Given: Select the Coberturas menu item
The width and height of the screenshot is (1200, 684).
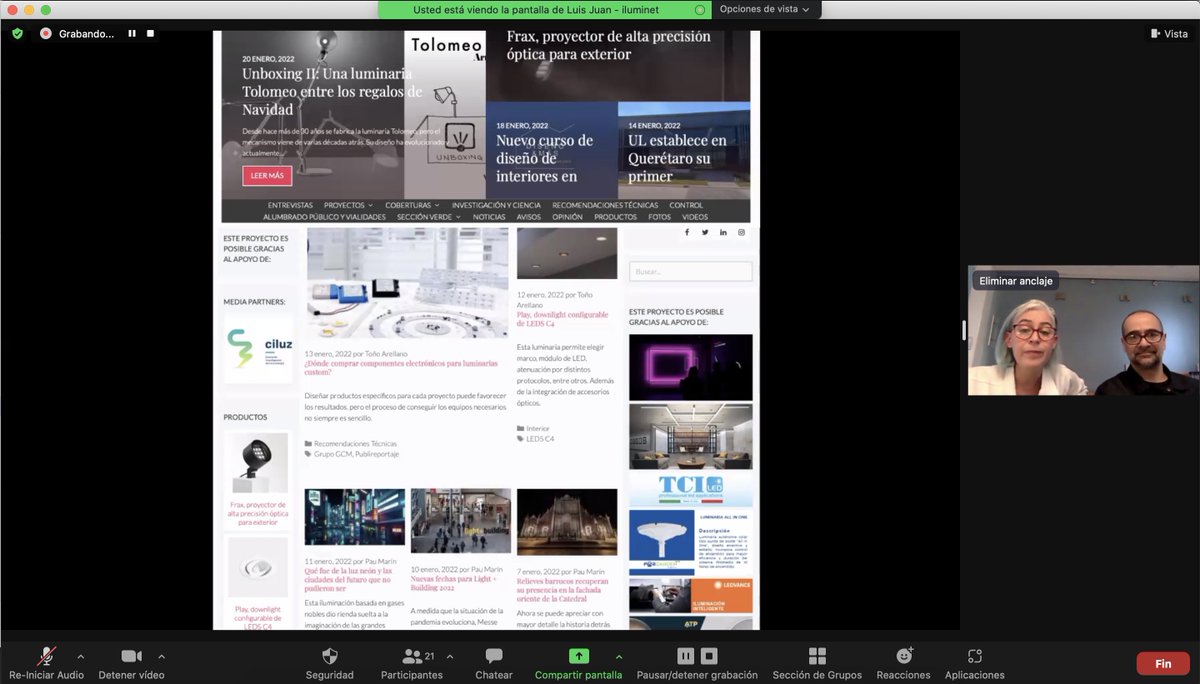Looking at the screenshot, I should pos(408,204).
